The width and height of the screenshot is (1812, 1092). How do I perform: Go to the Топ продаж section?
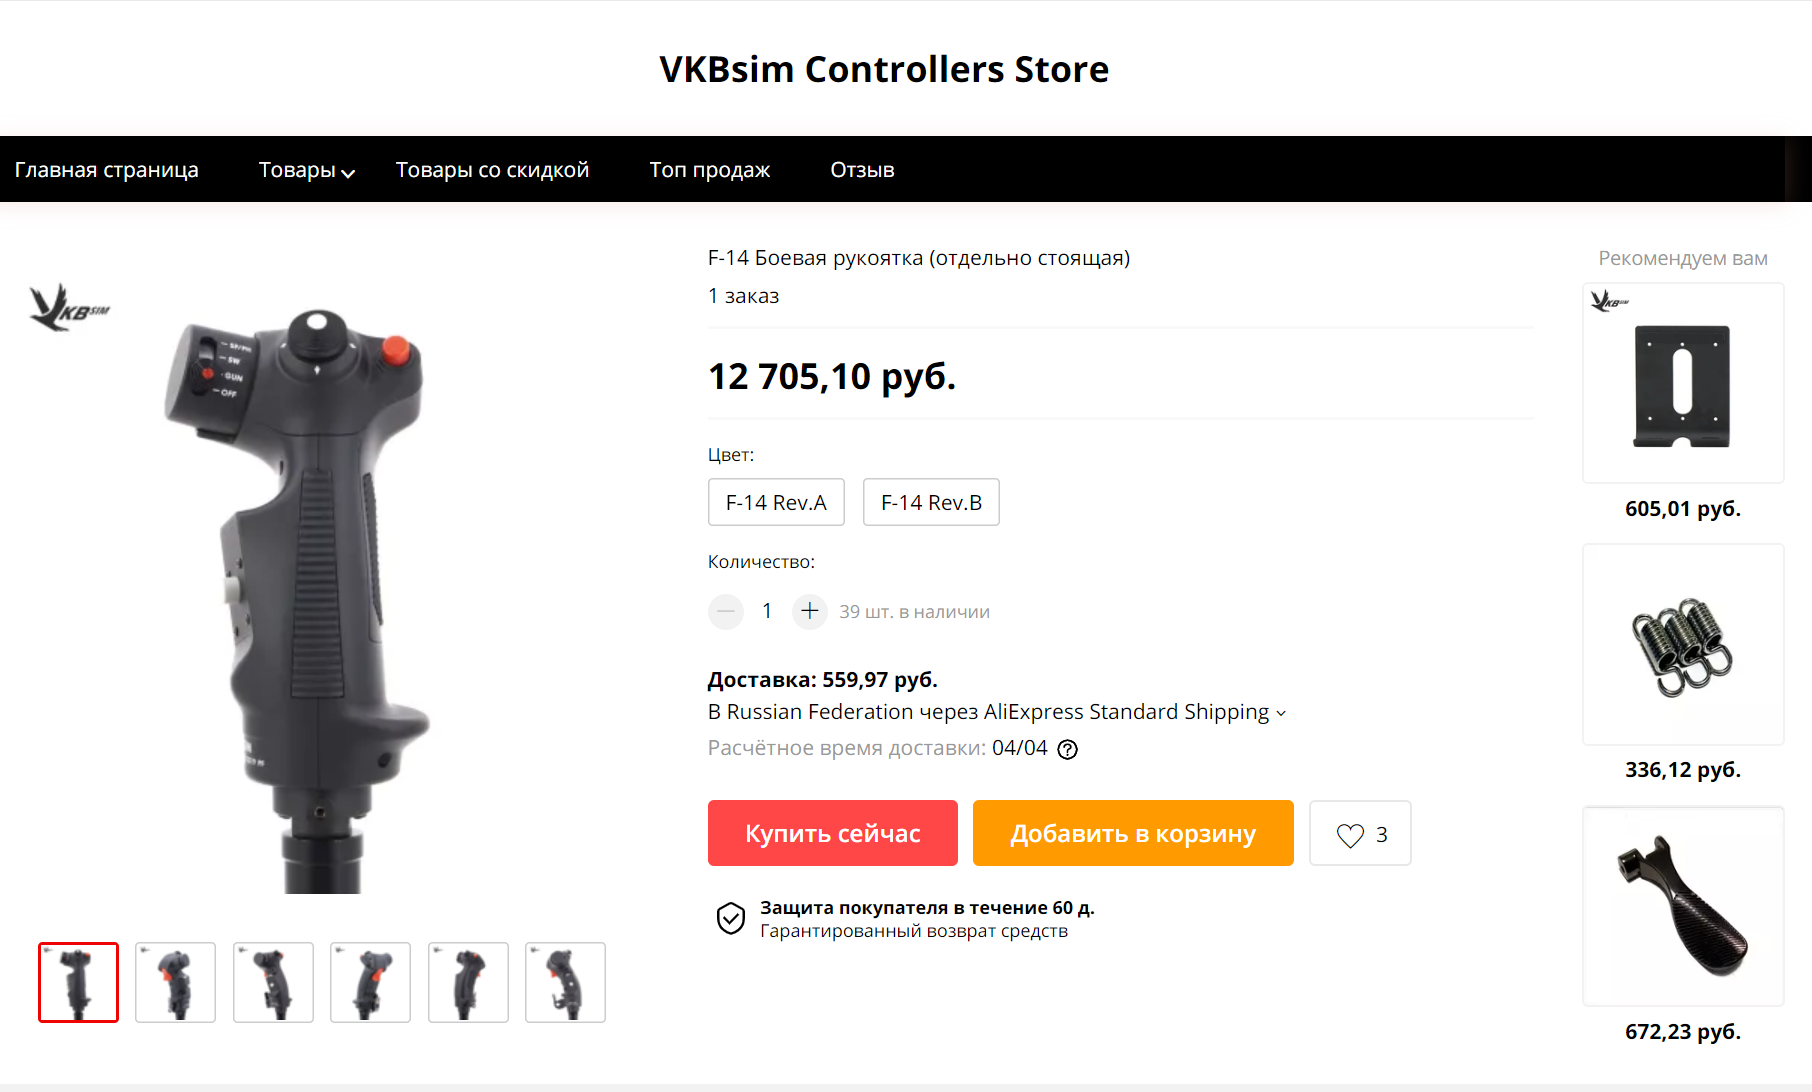(709, 170)
